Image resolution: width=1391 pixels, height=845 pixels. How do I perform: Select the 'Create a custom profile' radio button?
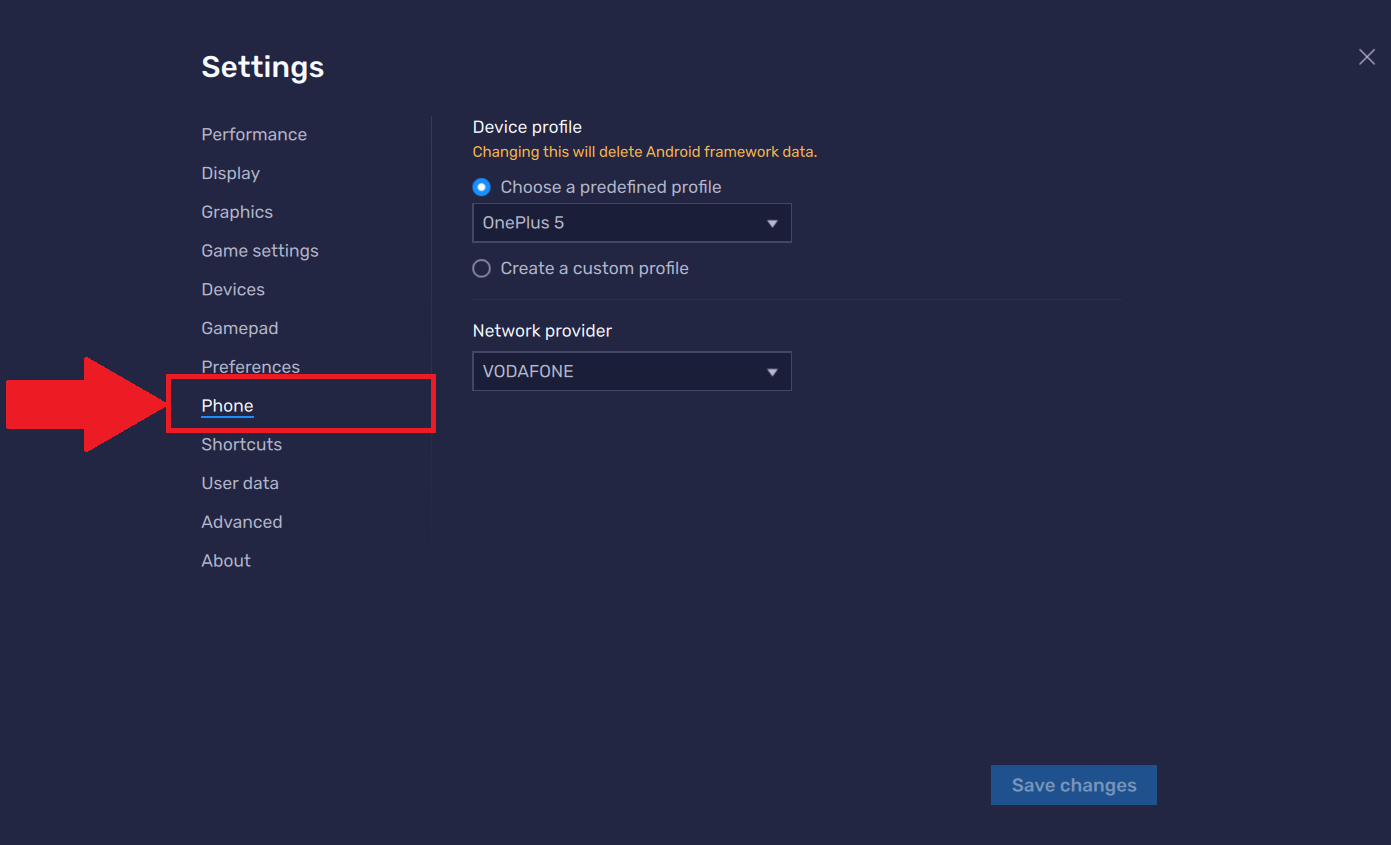tap(482, 268)
